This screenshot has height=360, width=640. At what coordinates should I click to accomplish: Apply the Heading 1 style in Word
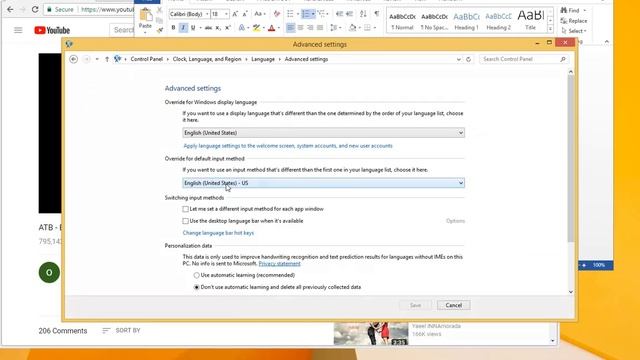tap(467, 20)
